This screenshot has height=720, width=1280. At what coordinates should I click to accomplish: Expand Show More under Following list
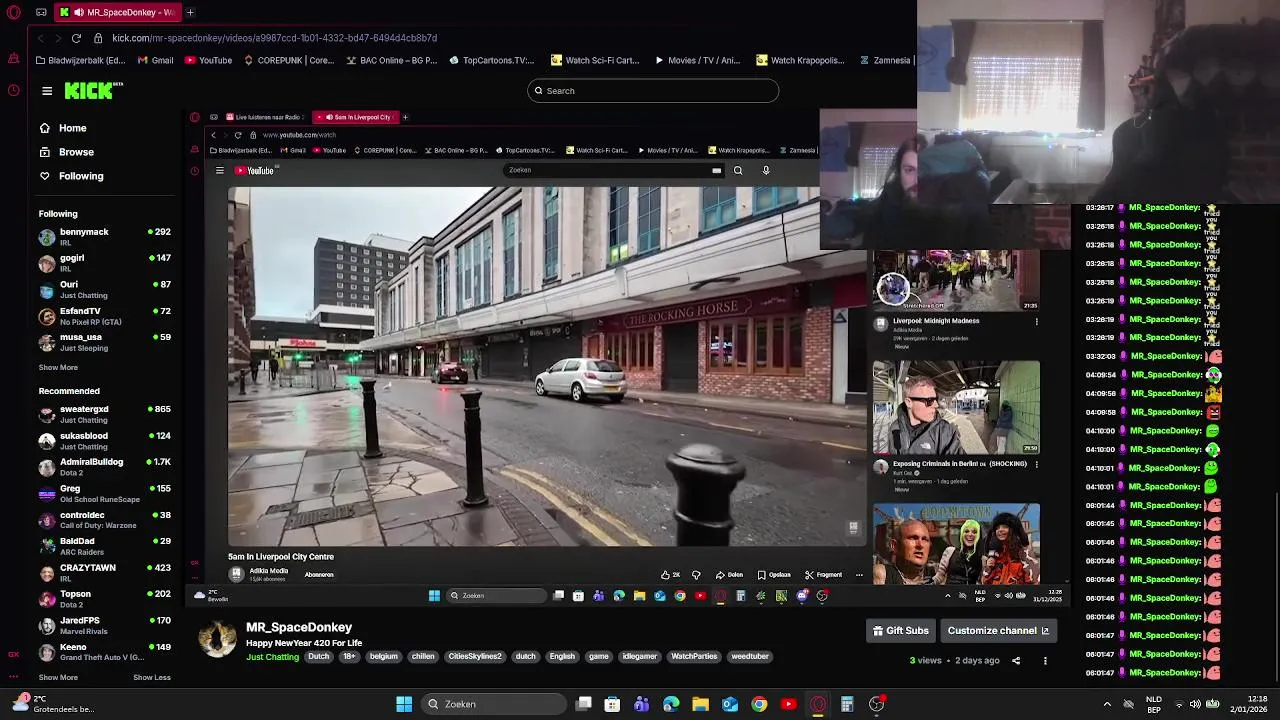click(x=58, y=367)
